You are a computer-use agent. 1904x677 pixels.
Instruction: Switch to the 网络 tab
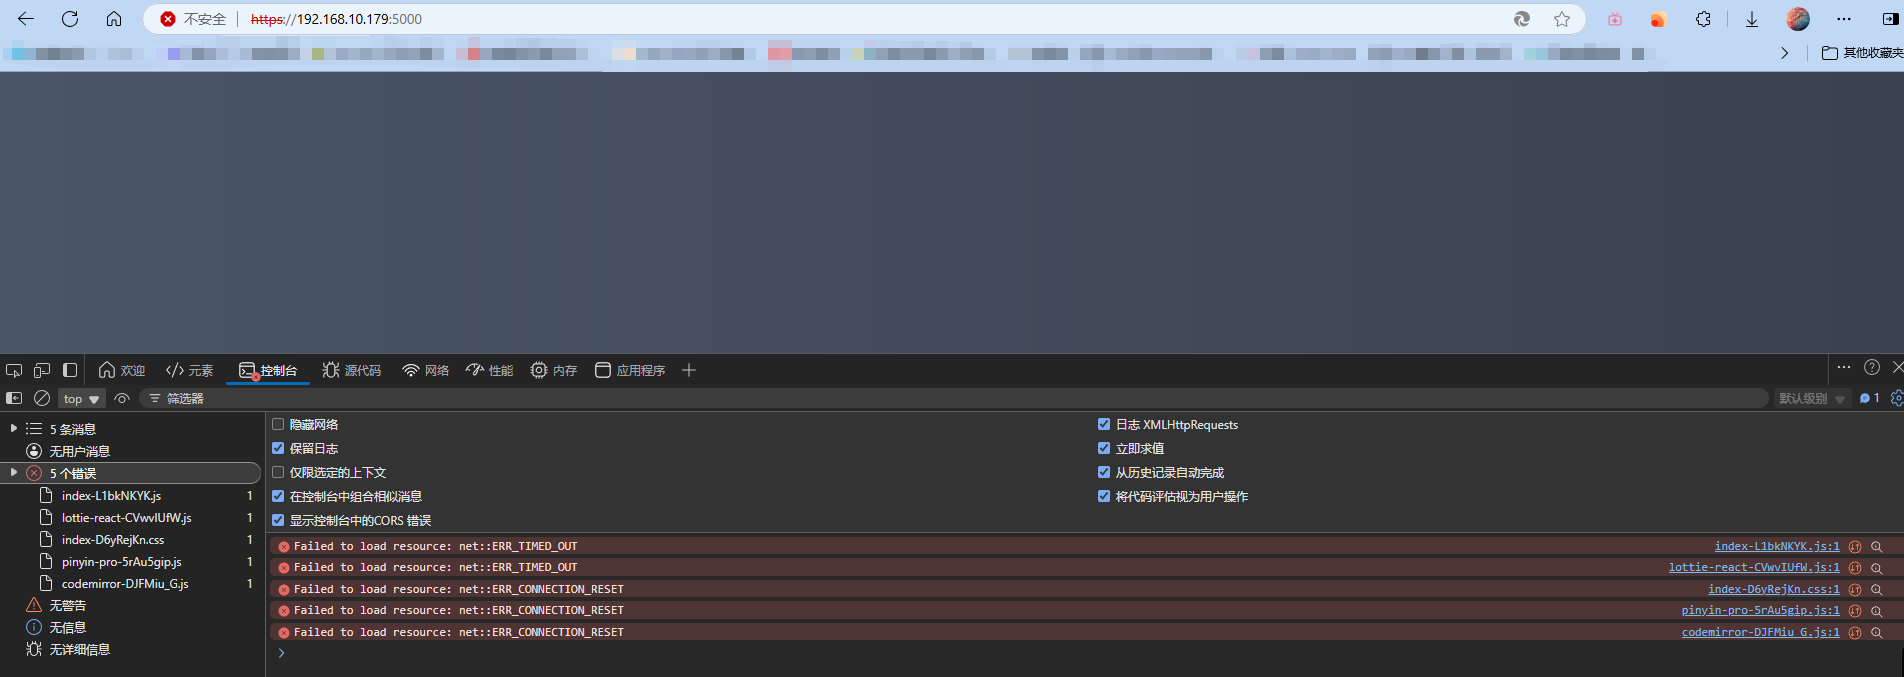pyautogui.click(x=426, y=370)
